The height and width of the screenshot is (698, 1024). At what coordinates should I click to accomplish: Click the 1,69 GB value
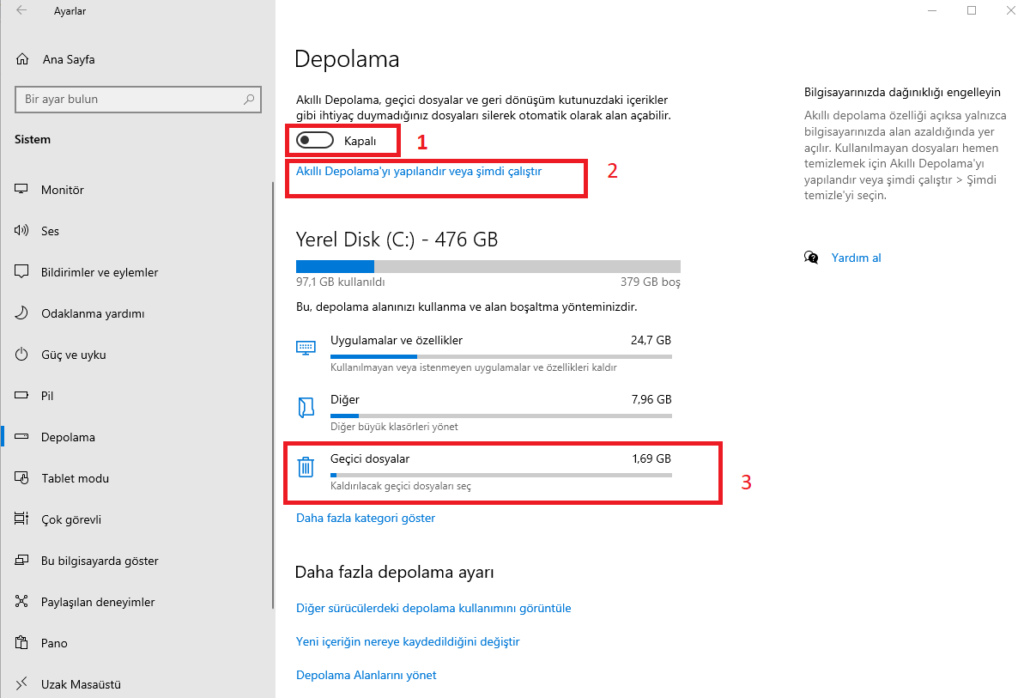click(x=651, y=458)
